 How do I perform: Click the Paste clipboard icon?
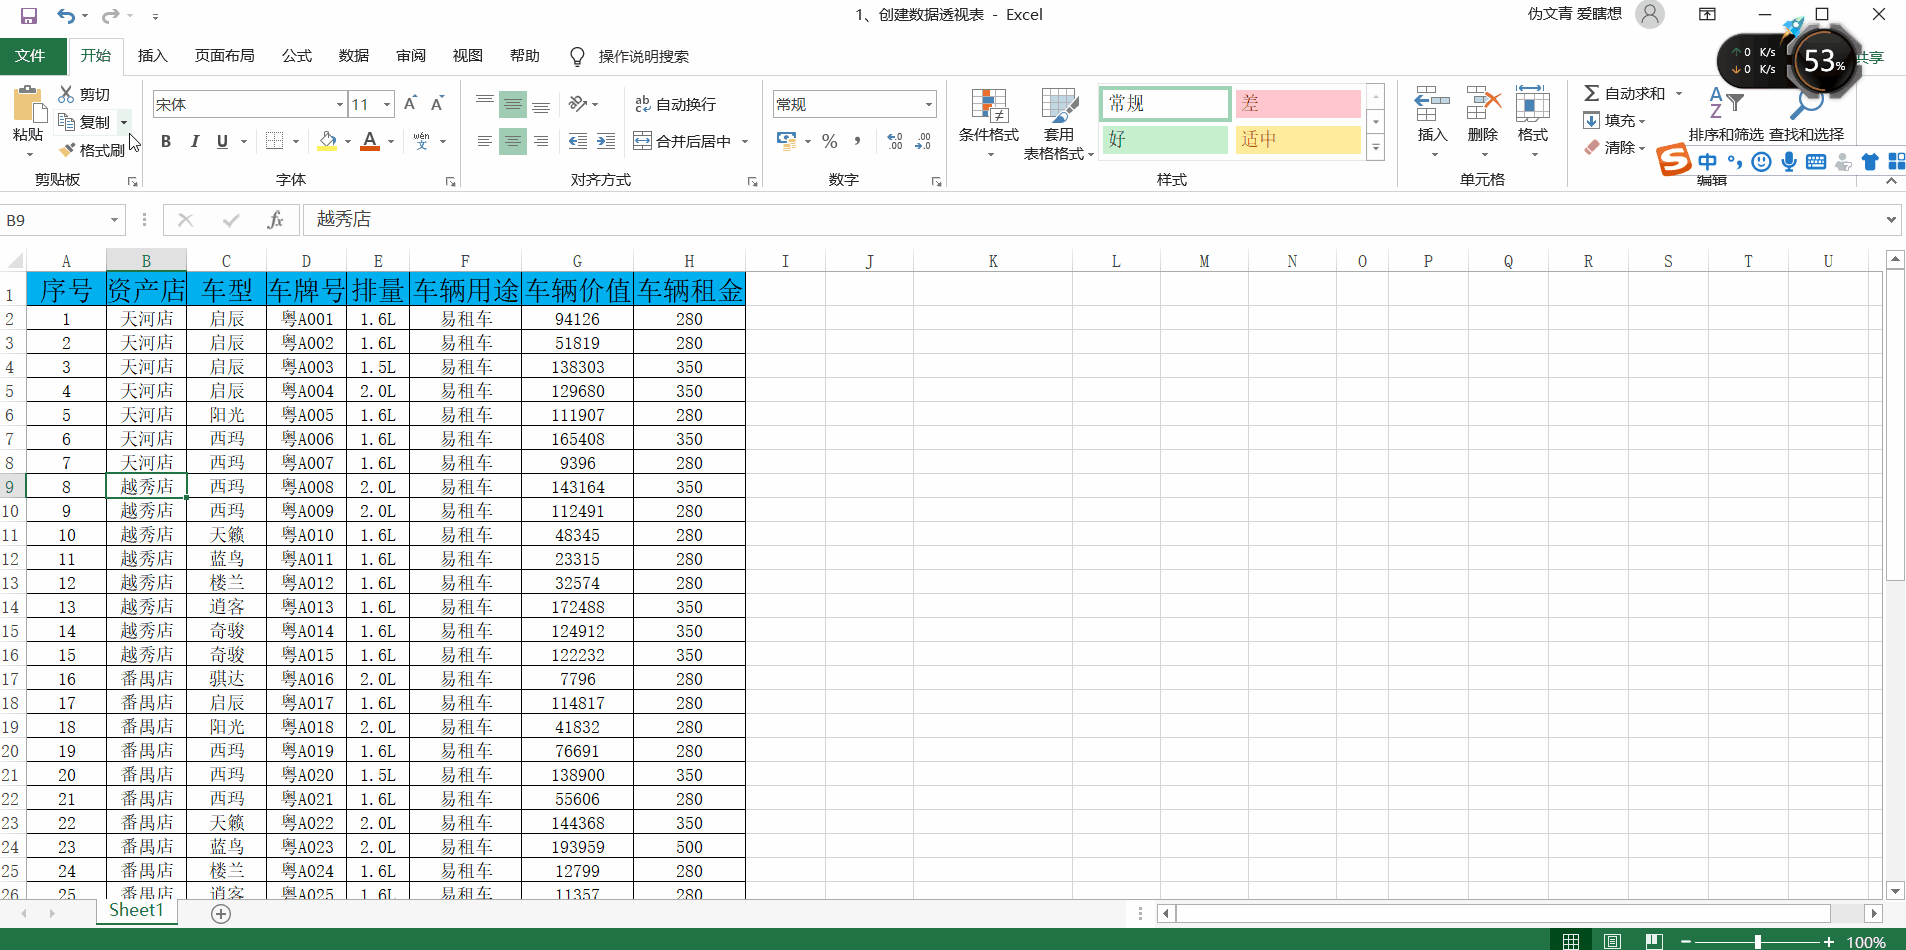(28, 105)
